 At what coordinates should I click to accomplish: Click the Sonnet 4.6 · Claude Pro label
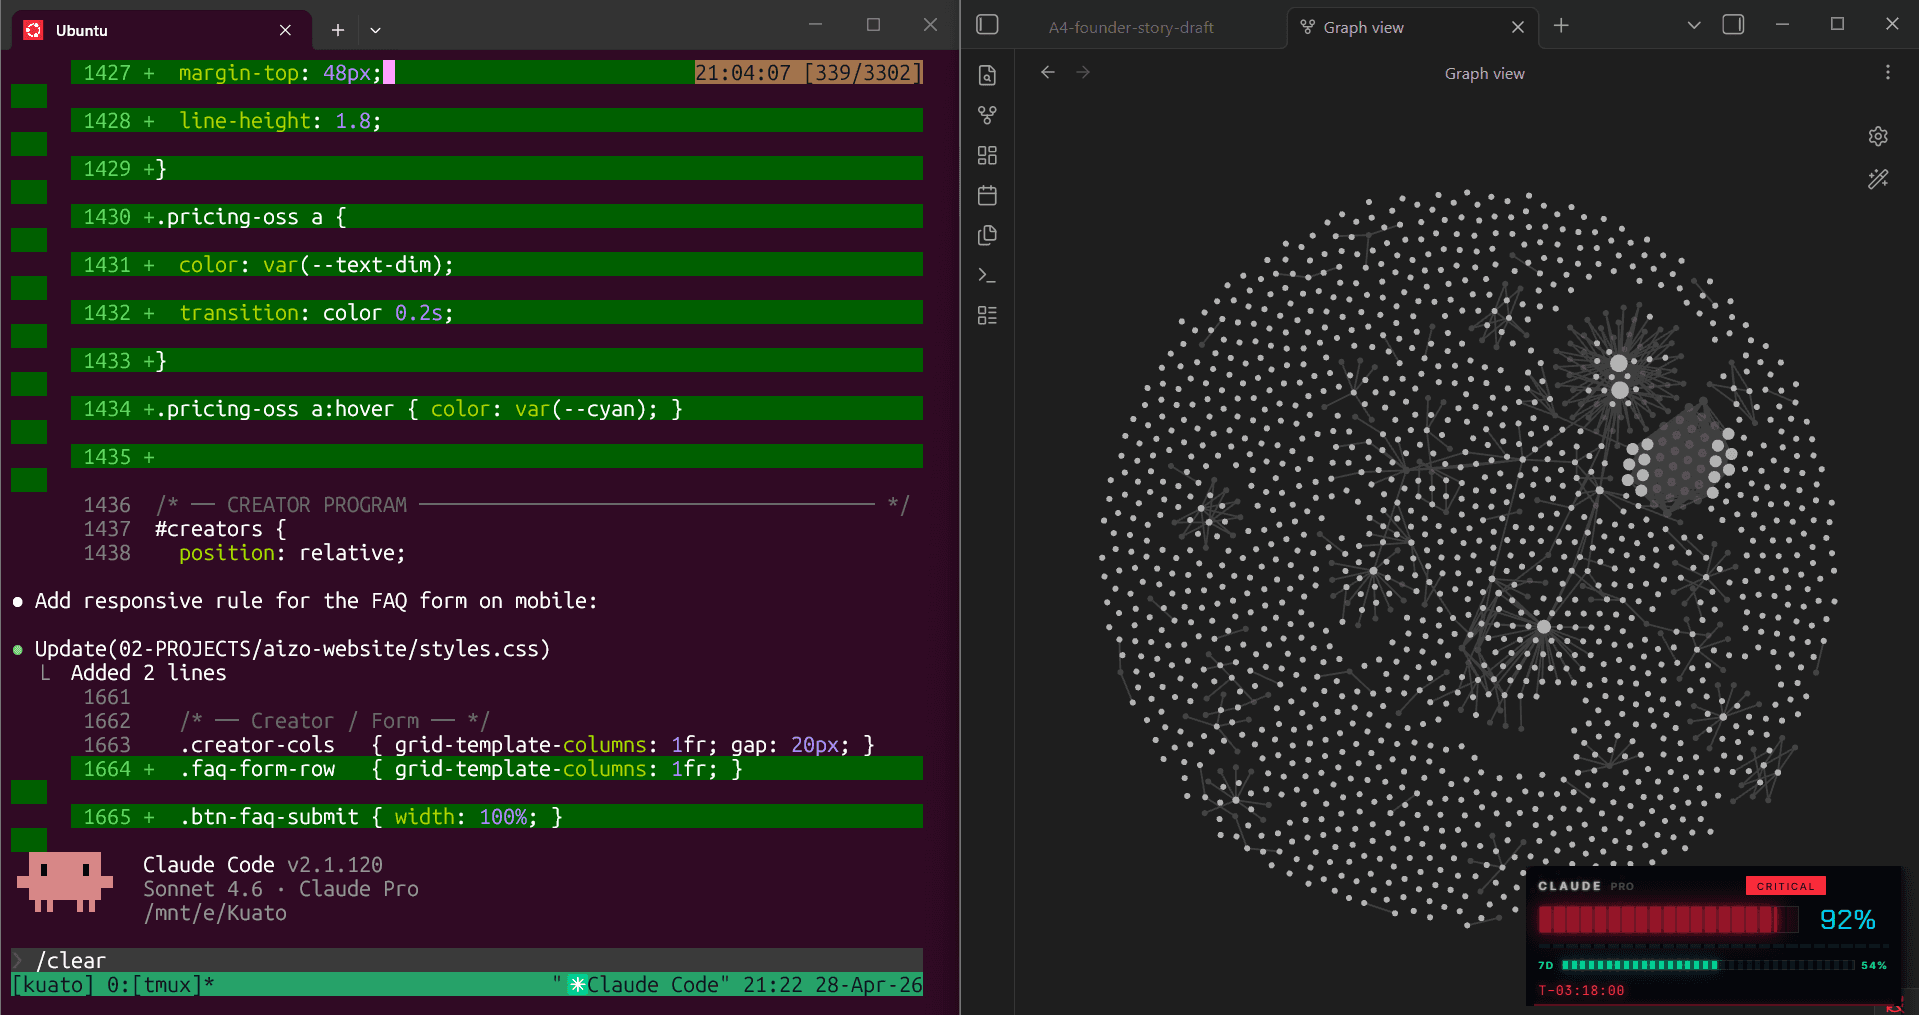pyautogui.click(x=280, y=889)
